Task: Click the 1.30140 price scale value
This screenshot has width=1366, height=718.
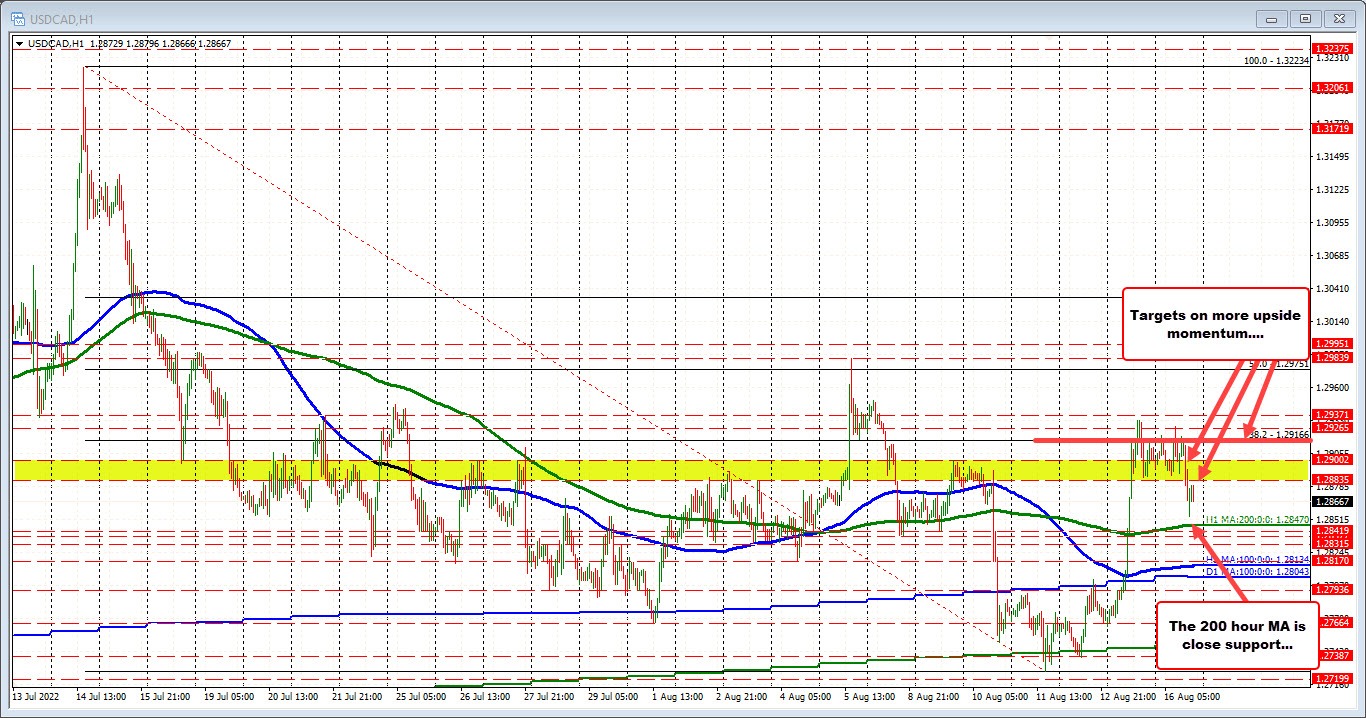Action: (x=1334, y=321)
